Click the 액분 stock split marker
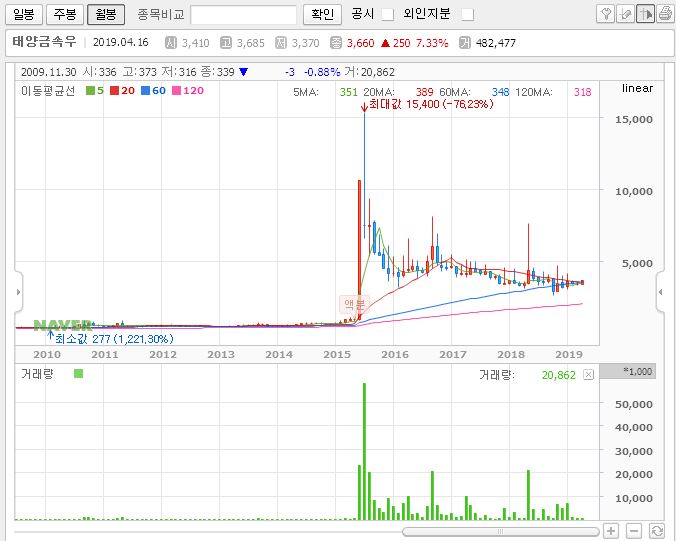Image resolution: width=676 pixels, height=541 pixels. click(354, 304)
